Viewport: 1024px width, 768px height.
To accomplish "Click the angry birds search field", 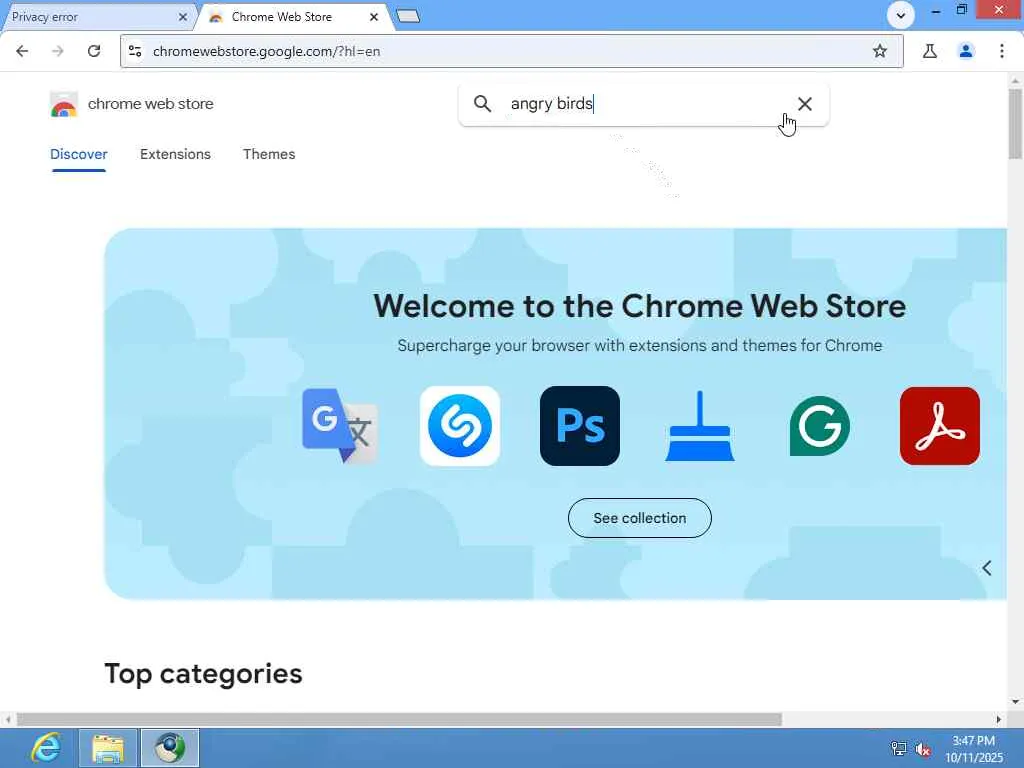I will (643, 103).
